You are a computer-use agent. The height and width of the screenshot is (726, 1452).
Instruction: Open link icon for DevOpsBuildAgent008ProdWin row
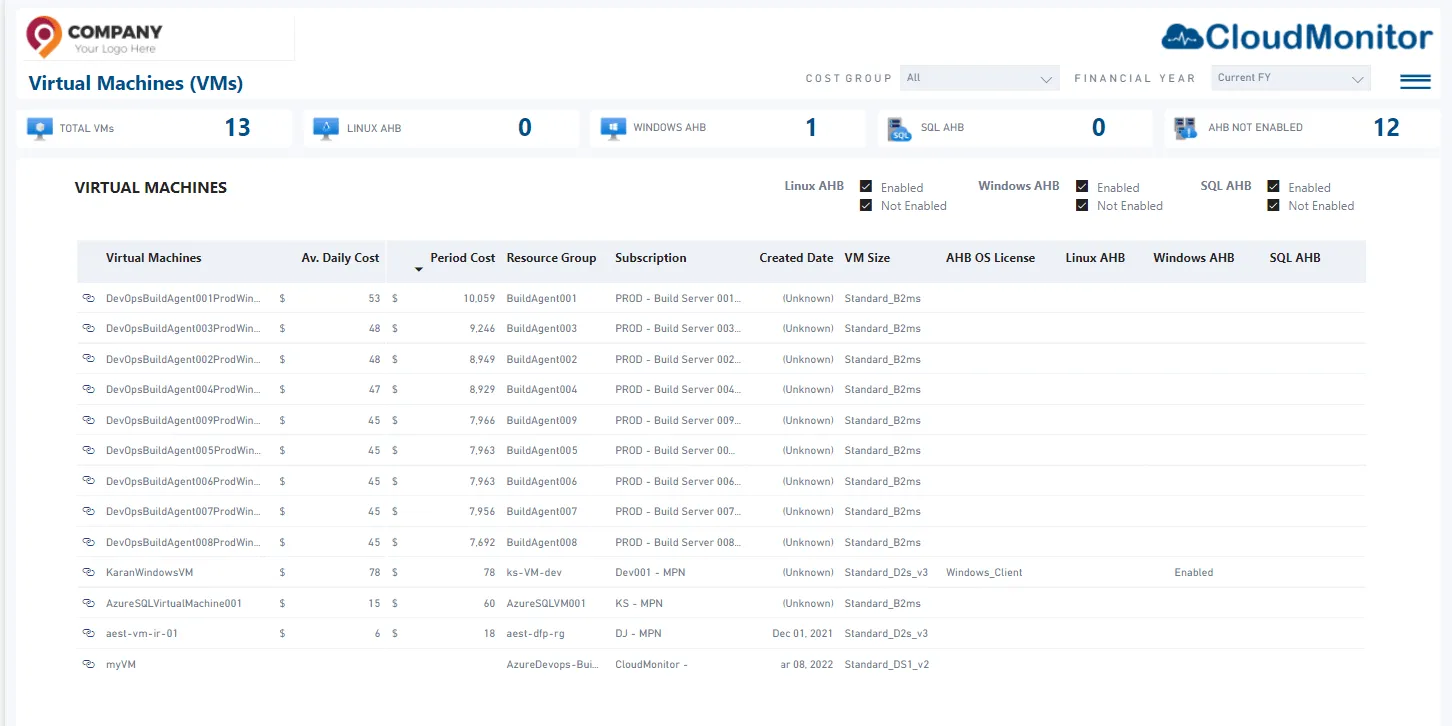88,542
